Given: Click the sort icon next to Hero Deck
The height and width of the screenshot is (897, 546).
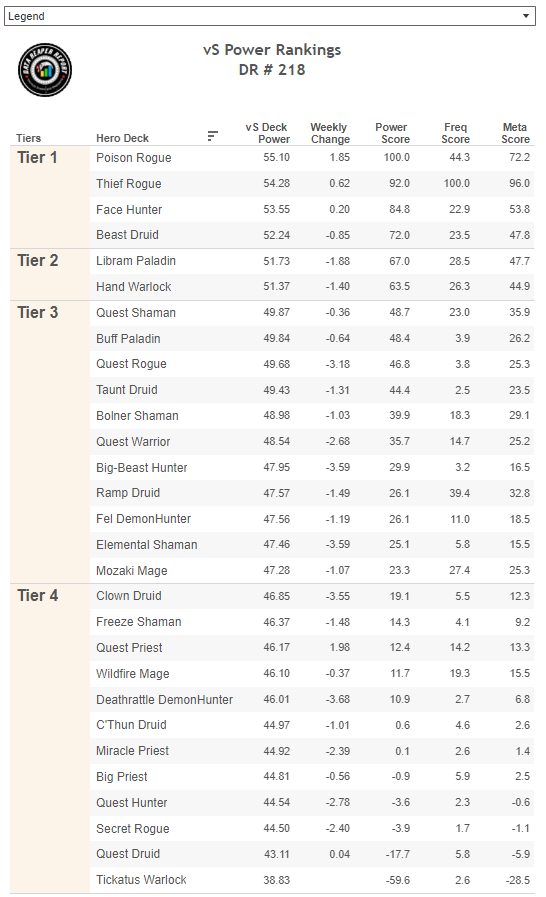Looking at the screenshot, I should (x=212, y=136).
